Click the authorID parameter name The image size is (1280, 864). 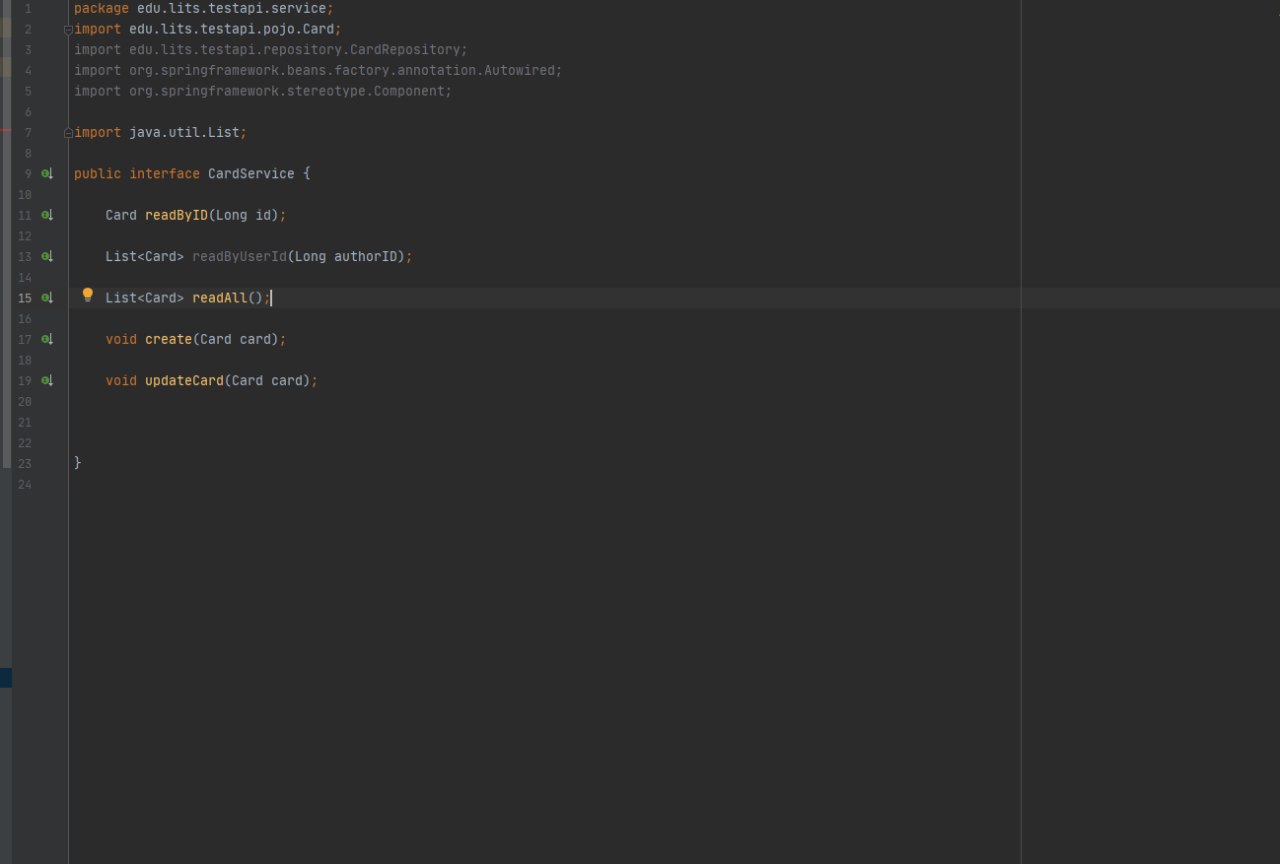pos(365,257)
